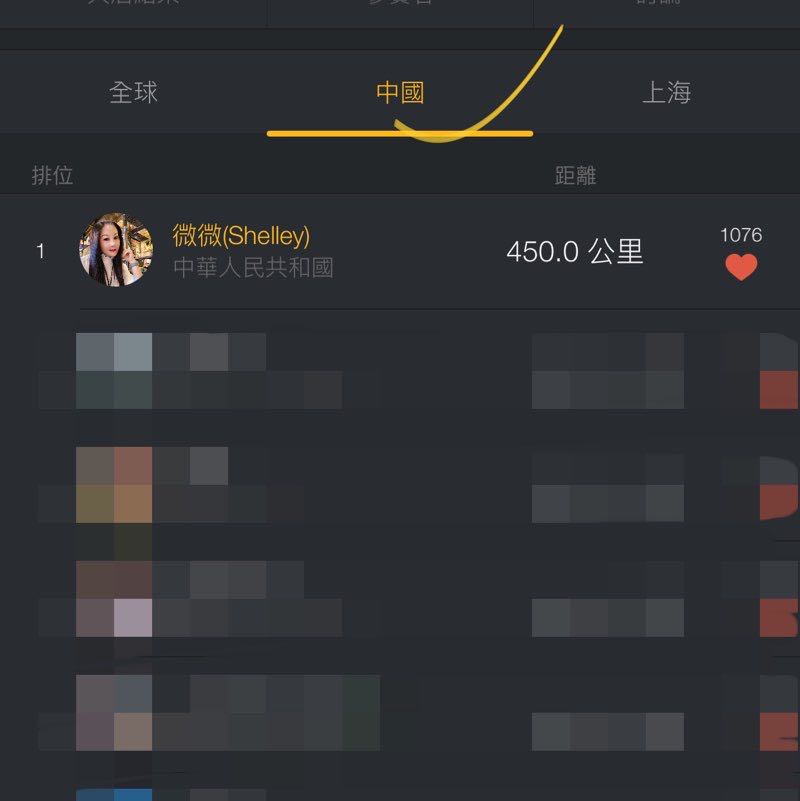Switch to the 全球 leaderboard tab
The image size is (800, 801).
coord(133,92)
